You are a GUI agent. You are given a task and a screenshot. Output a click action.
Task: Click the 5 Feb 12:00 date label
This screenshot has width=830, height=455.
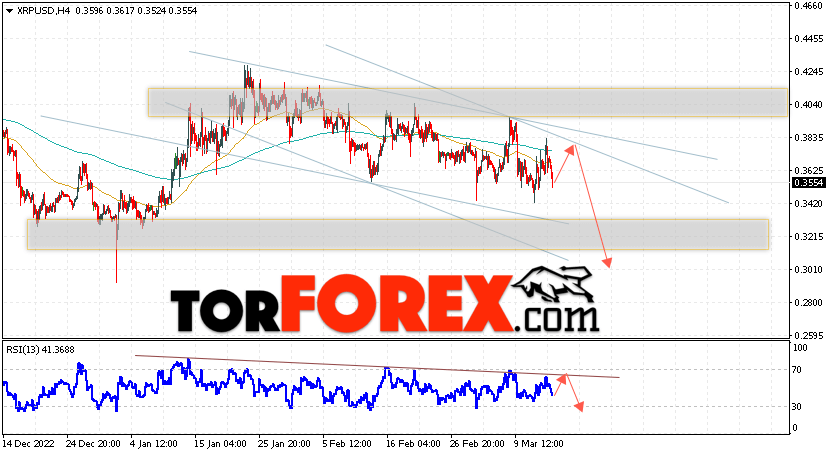pyautogui.click(x=347, y=443)
